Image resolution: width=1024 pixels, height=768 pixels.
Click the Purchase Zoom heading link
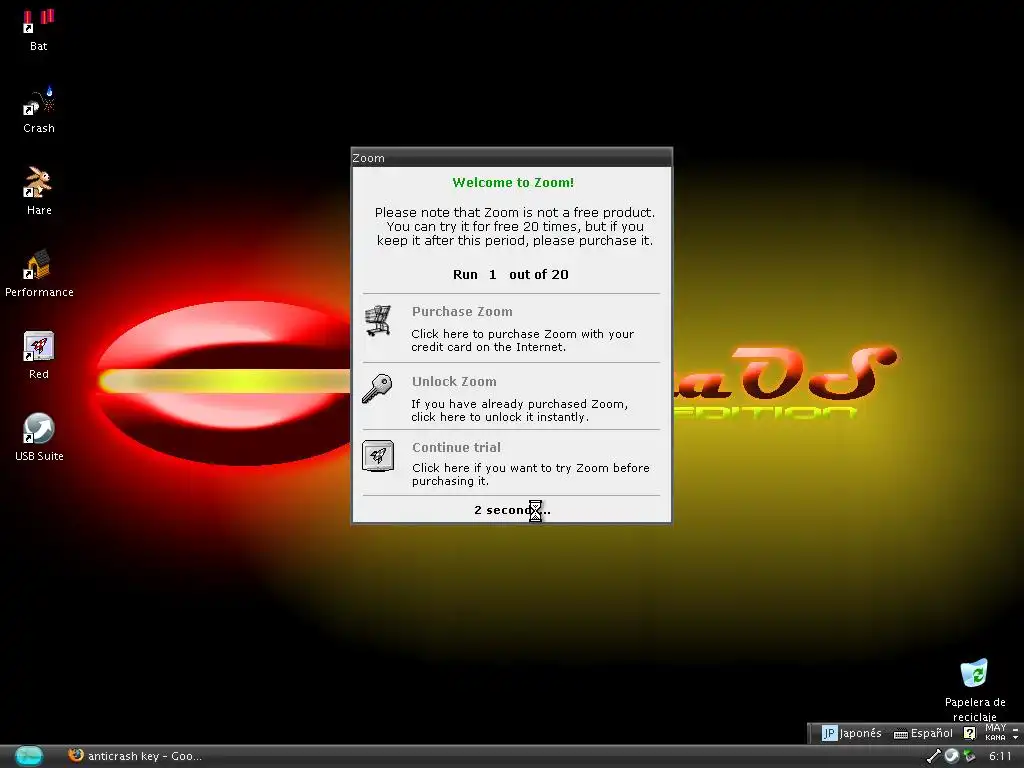tap(462, 312)
